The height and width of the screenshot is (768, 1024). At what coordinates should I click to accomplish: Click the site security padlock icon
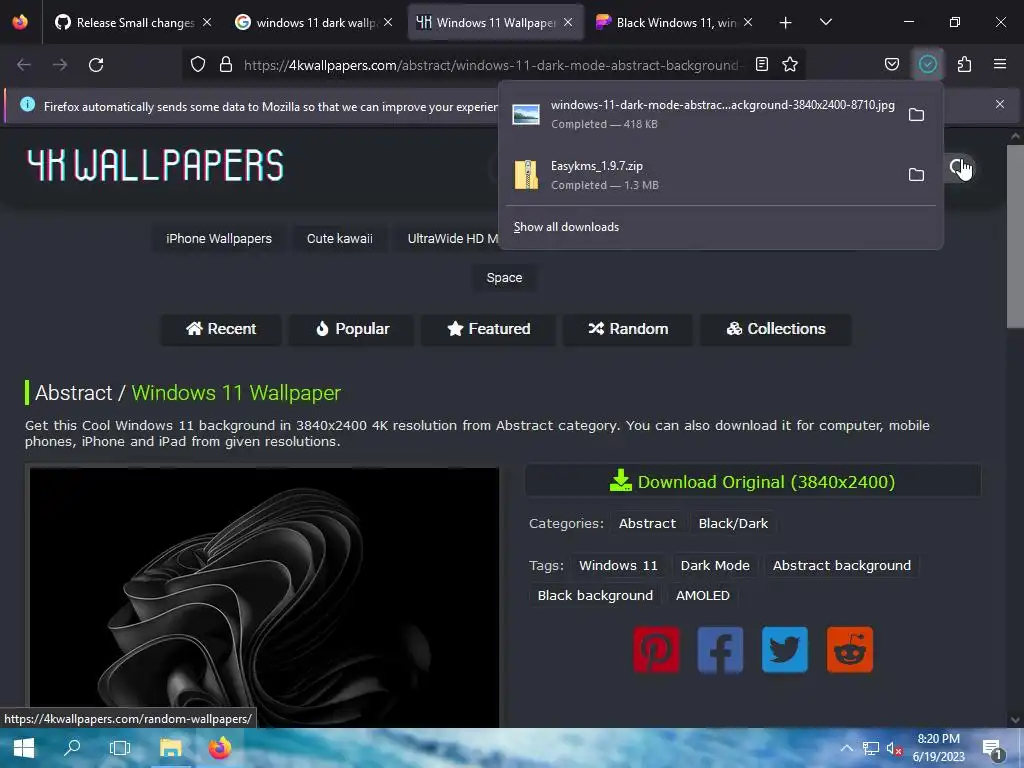[226, 65]
